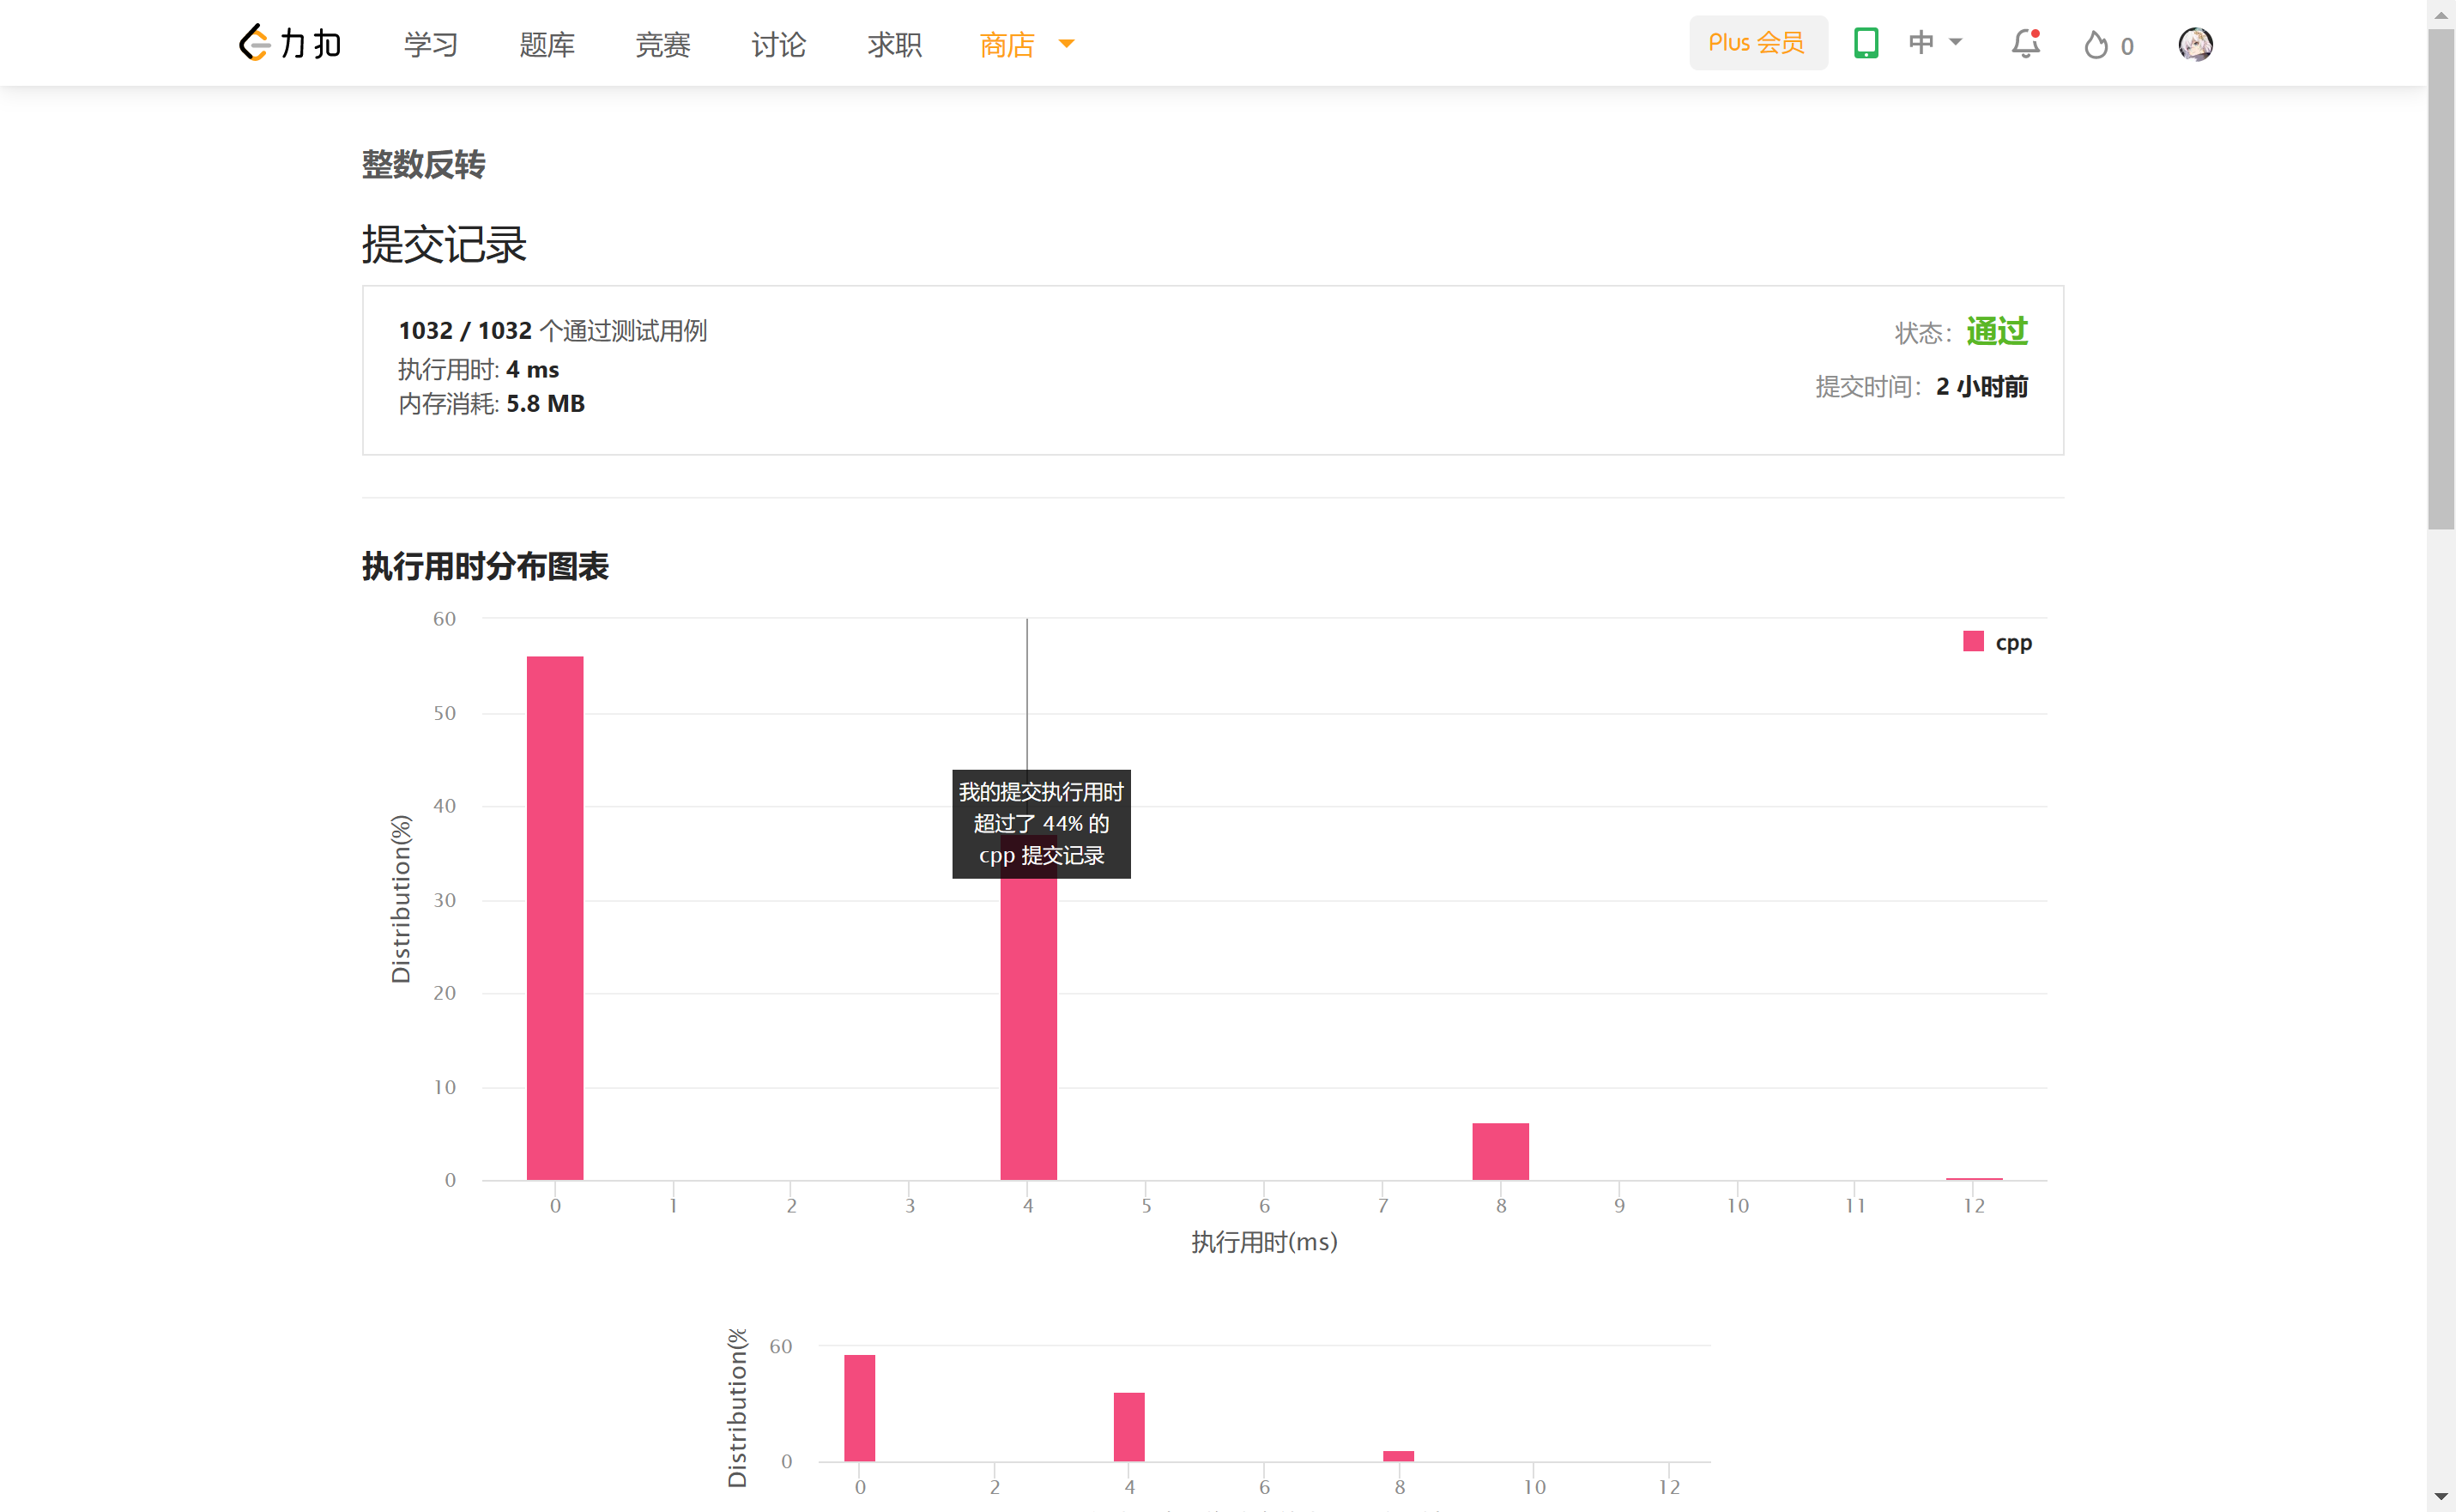Click the flame streak icon
This screenshot has width=2456, height=1512.
[x=2095, y=45]
